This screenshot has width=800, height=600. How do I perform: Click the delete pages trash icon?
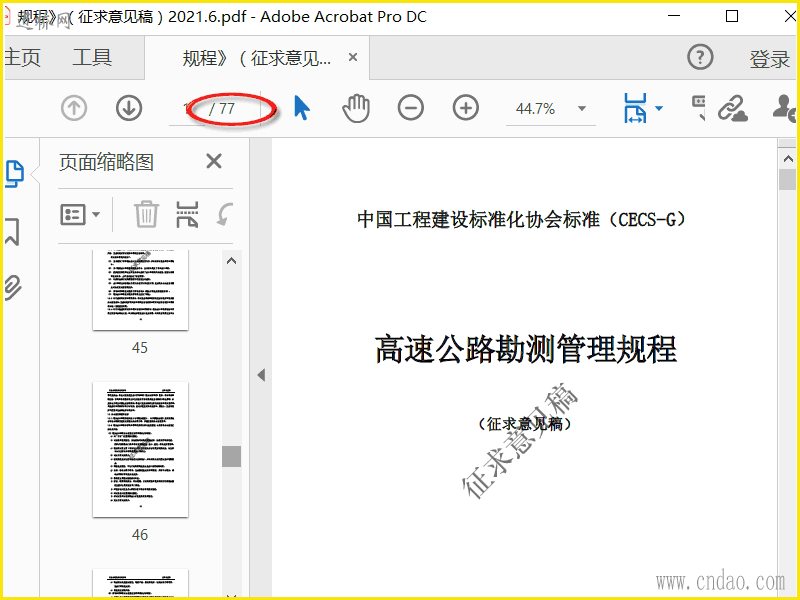click(x=146, y=214)
